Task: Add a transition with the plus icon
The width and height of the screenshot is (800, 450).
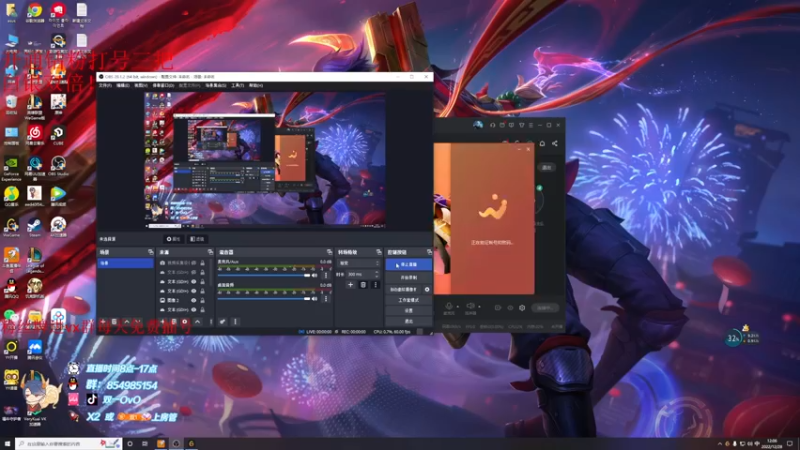Action: coord(351,285)
